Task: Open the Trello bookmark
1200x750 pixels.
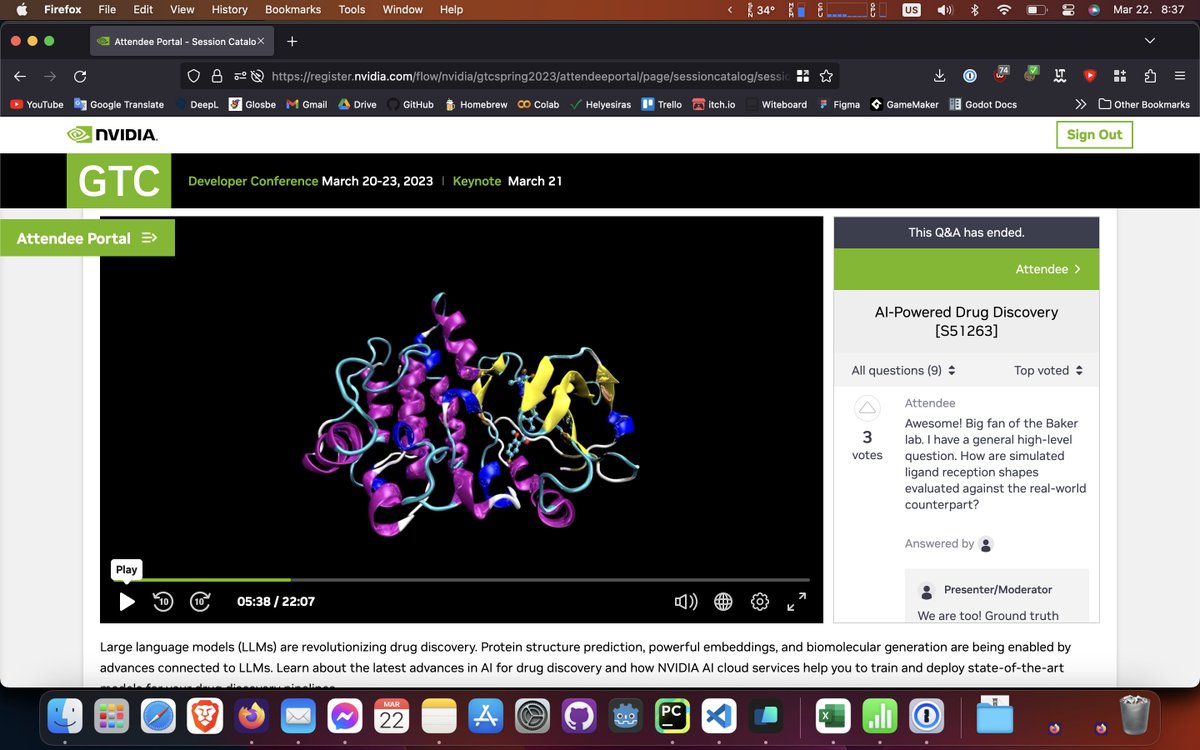Action: [x=661, y=104]
